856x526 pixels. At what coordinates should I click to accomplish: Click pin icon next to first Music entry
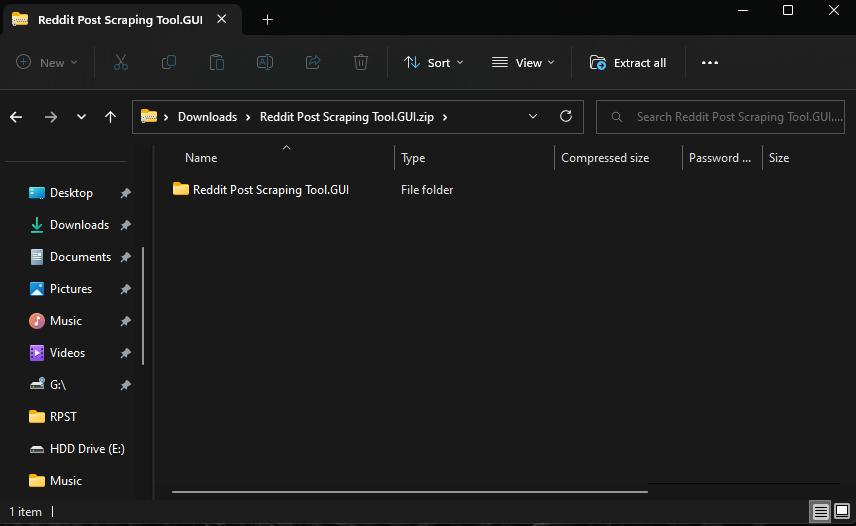coord(126,321)
